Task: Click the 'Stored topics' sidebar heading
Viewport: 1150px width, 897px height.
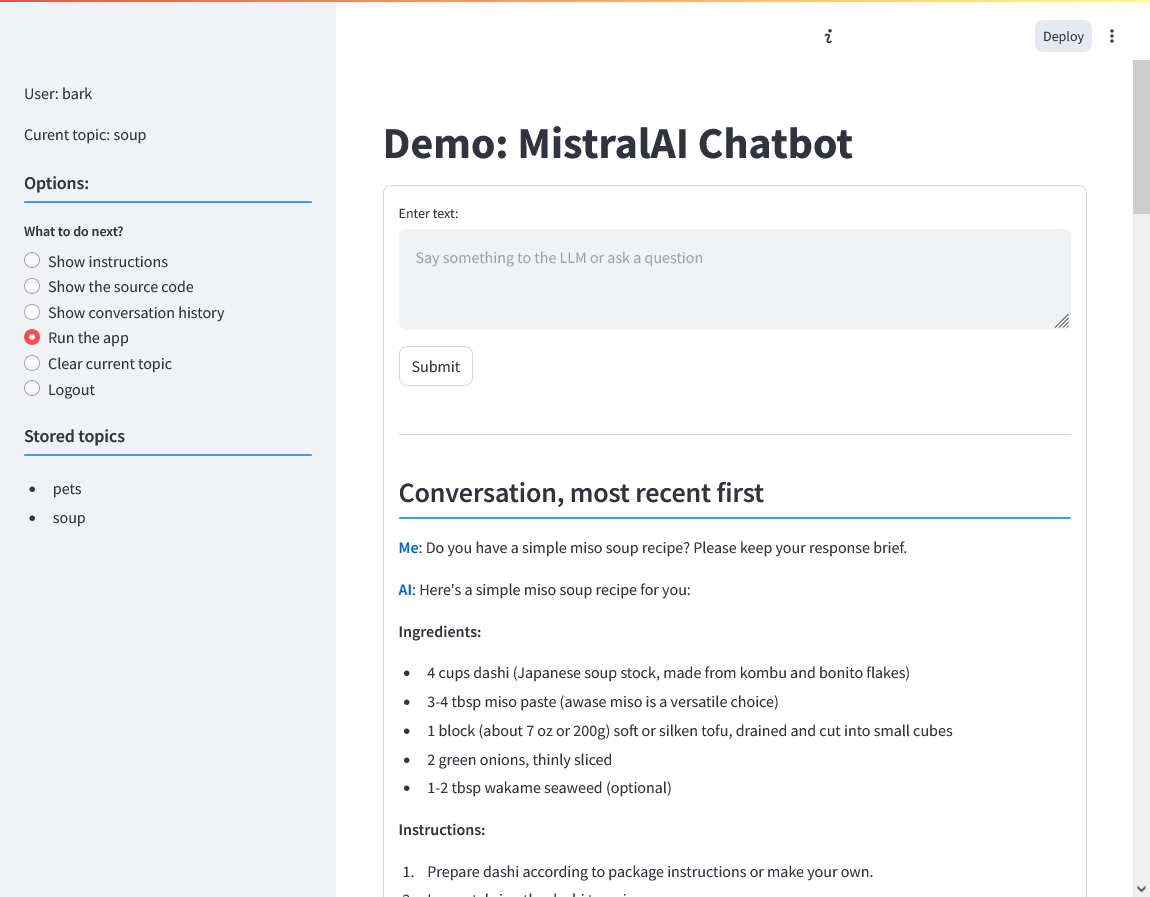Action: tap(74, 436)
